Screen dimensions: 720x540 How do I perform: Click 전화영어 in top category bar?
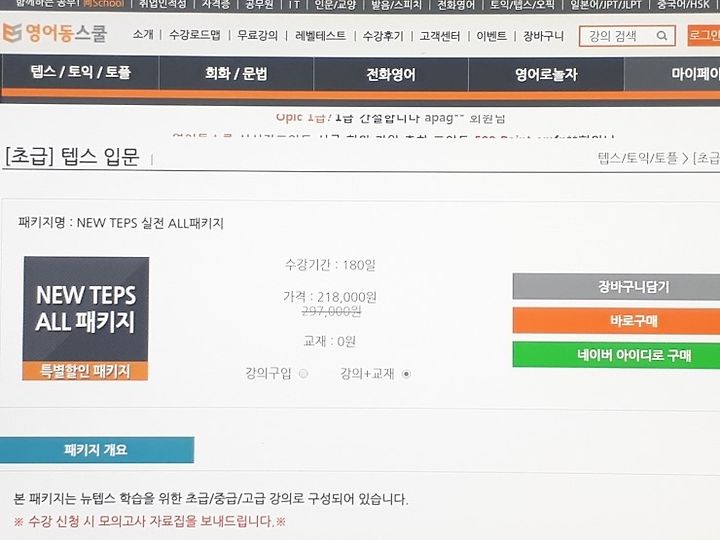coord(456,4)
